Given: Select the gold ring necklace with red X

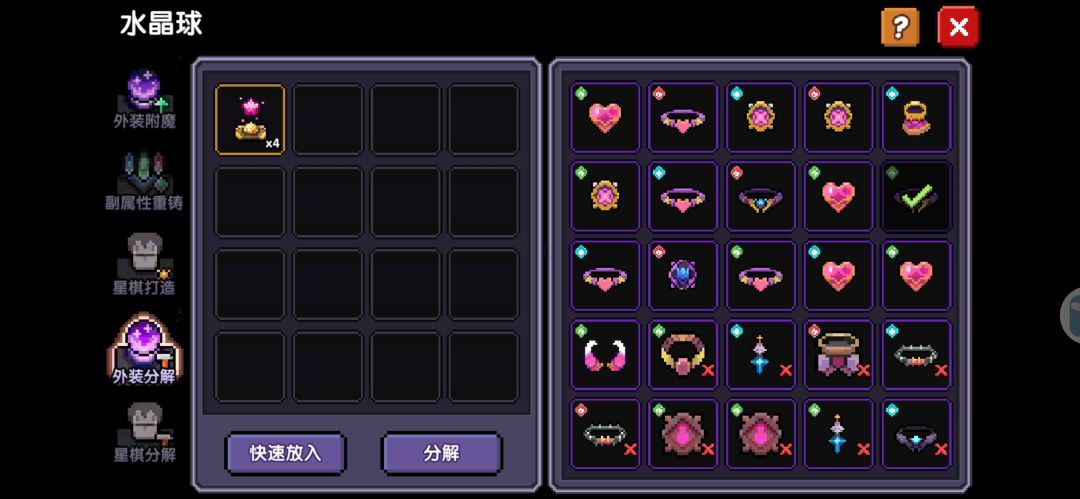Looking at the screenshot, I should point(683,355).
